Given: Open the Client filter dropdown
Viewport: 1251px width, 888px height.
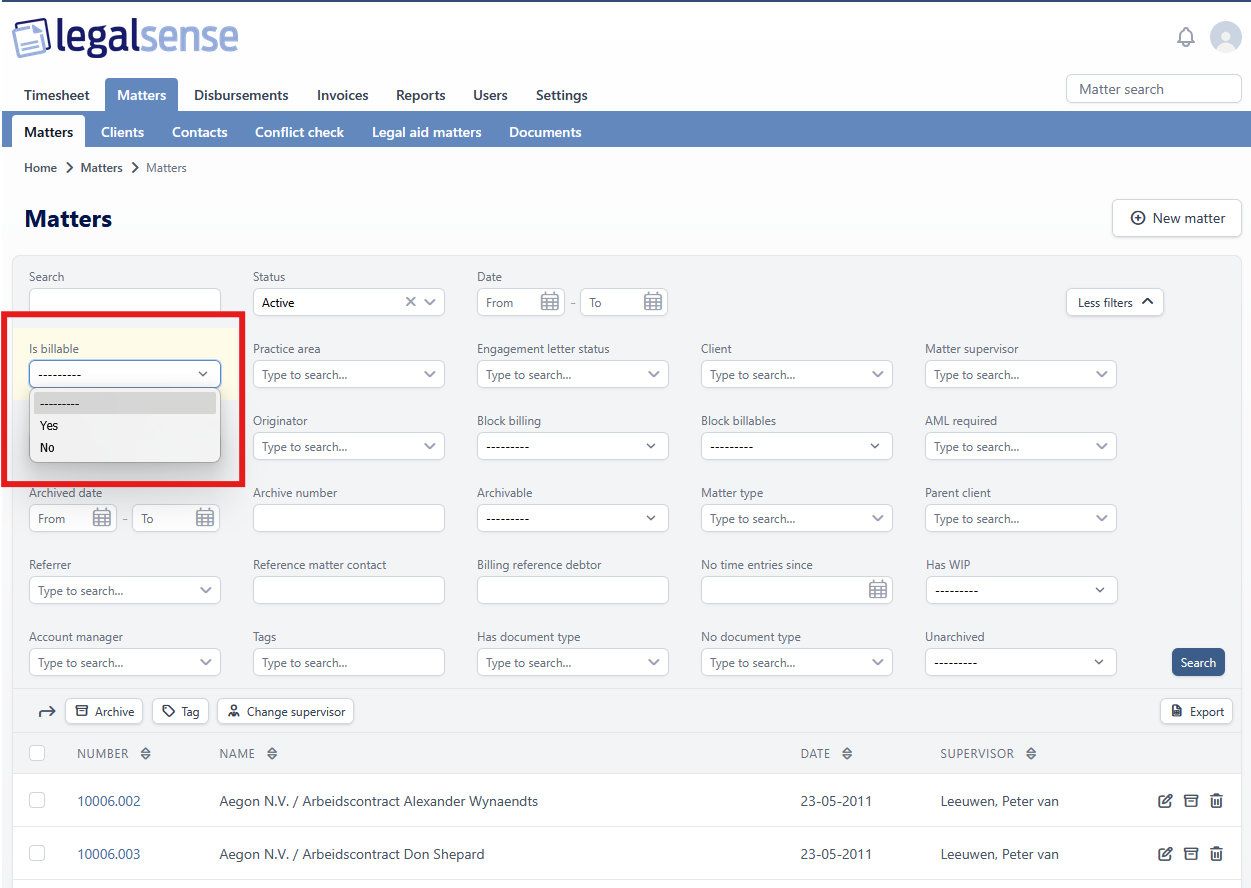Looking at the screenshot, I should click(797, 375).
